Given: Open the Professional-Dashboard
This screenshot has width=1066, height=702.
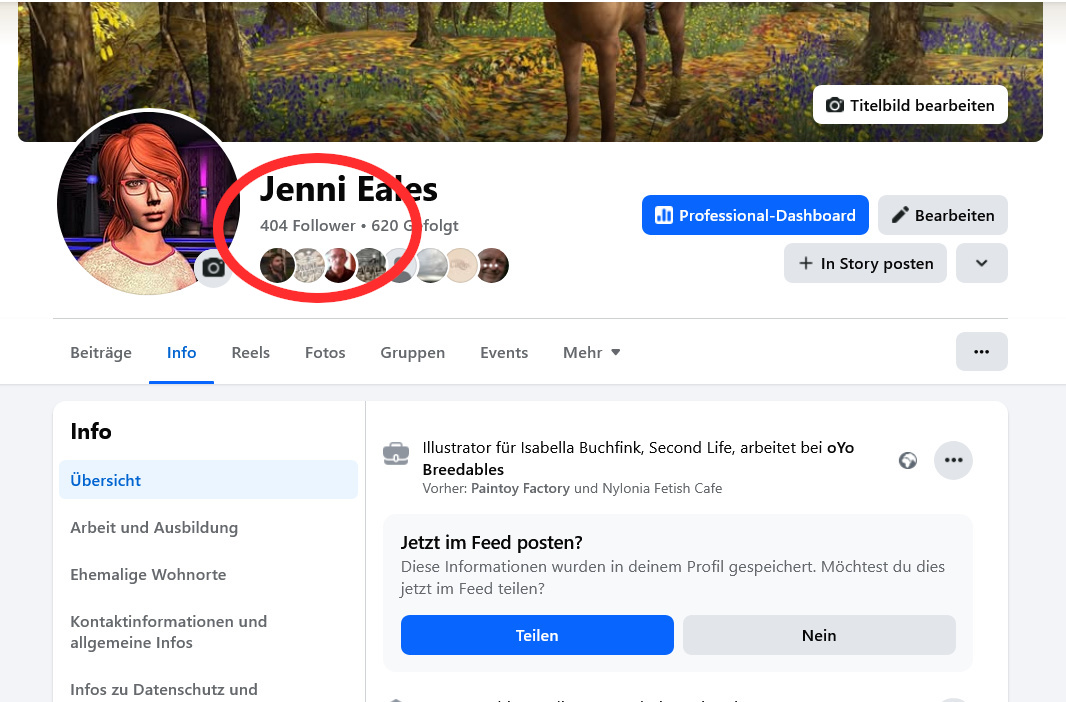Looking at the screenshot, I should coord(755,215).
